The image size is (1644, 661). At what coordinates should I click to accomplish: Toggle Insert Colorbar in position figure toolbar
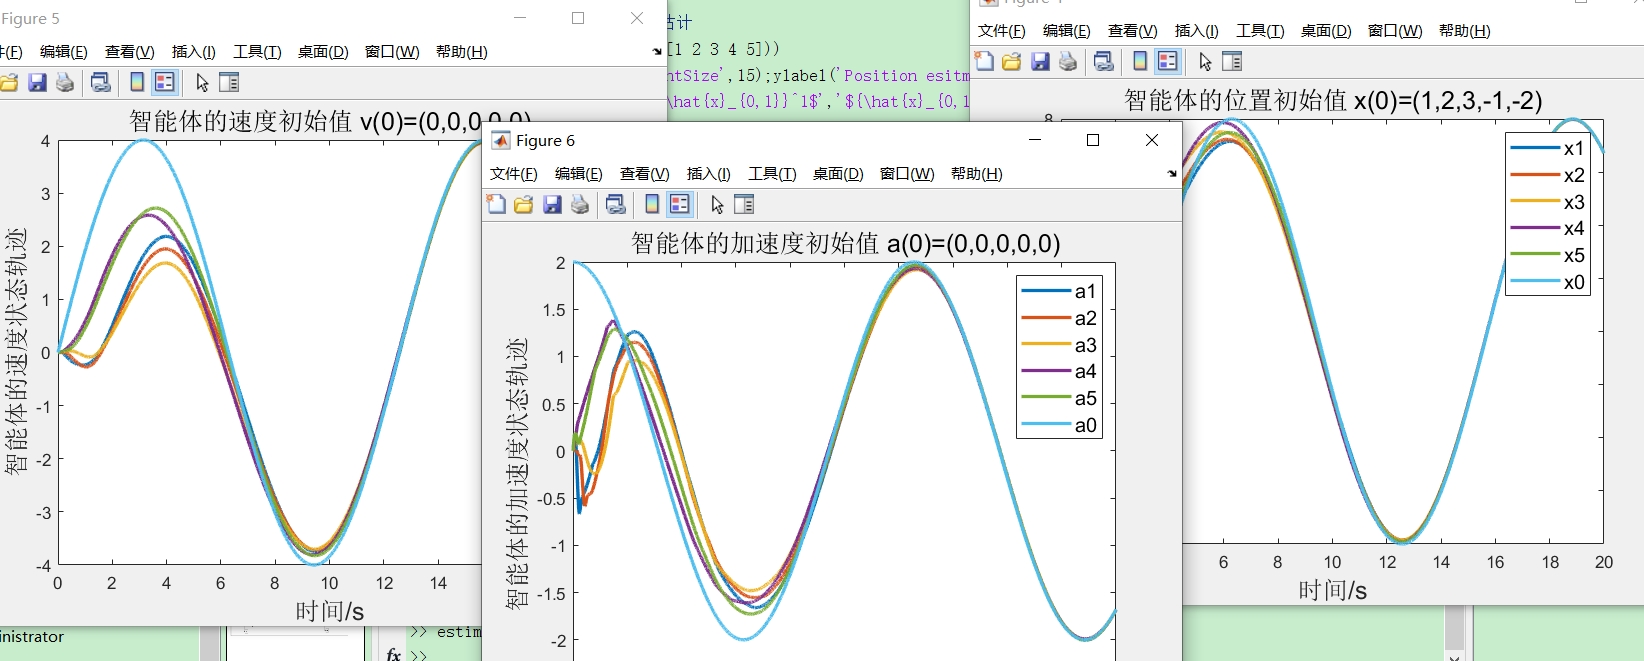tap(1140, 61)
